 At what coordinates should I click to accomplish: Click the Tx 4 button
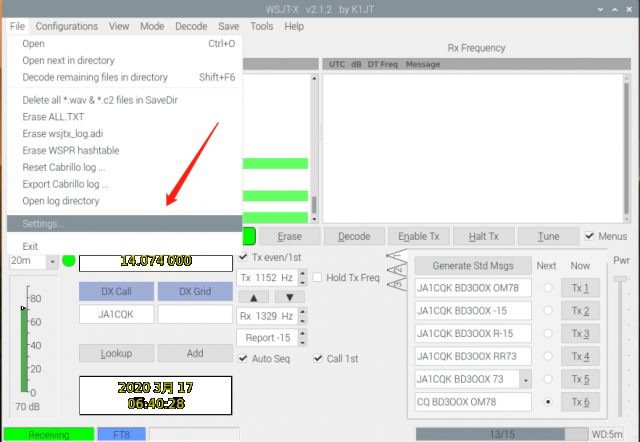tap(580, 356)
